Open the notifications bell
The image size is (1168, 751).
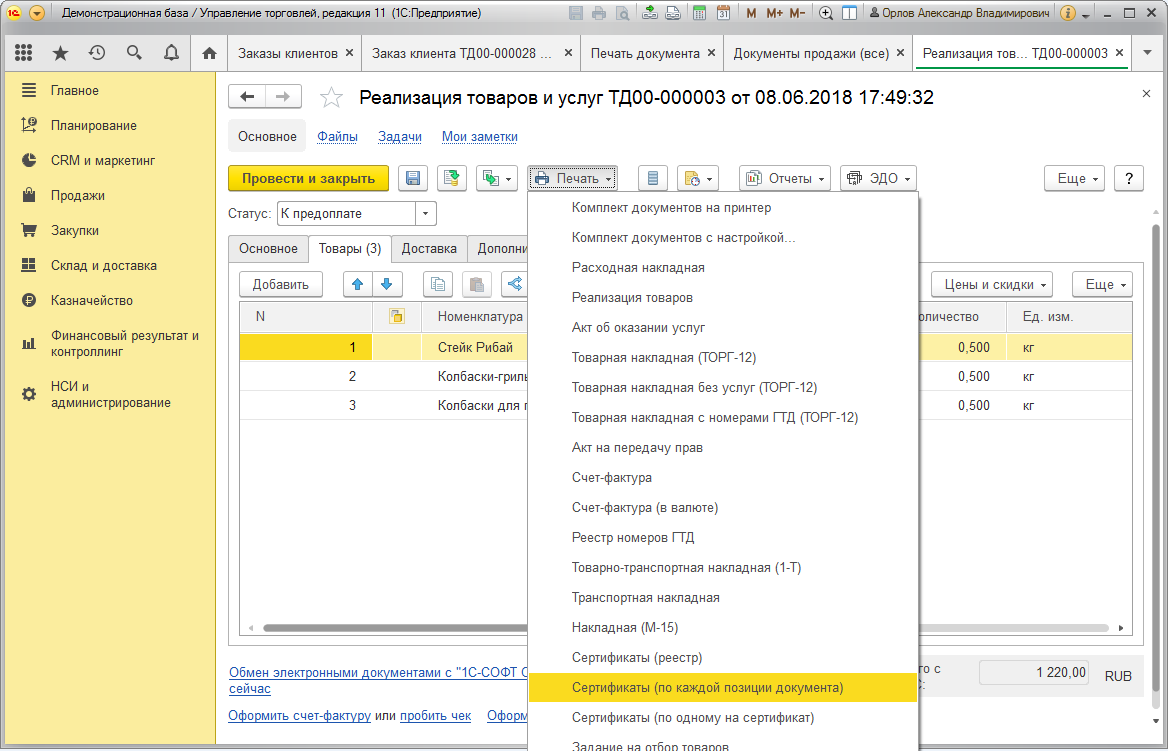tap(171, 53)
